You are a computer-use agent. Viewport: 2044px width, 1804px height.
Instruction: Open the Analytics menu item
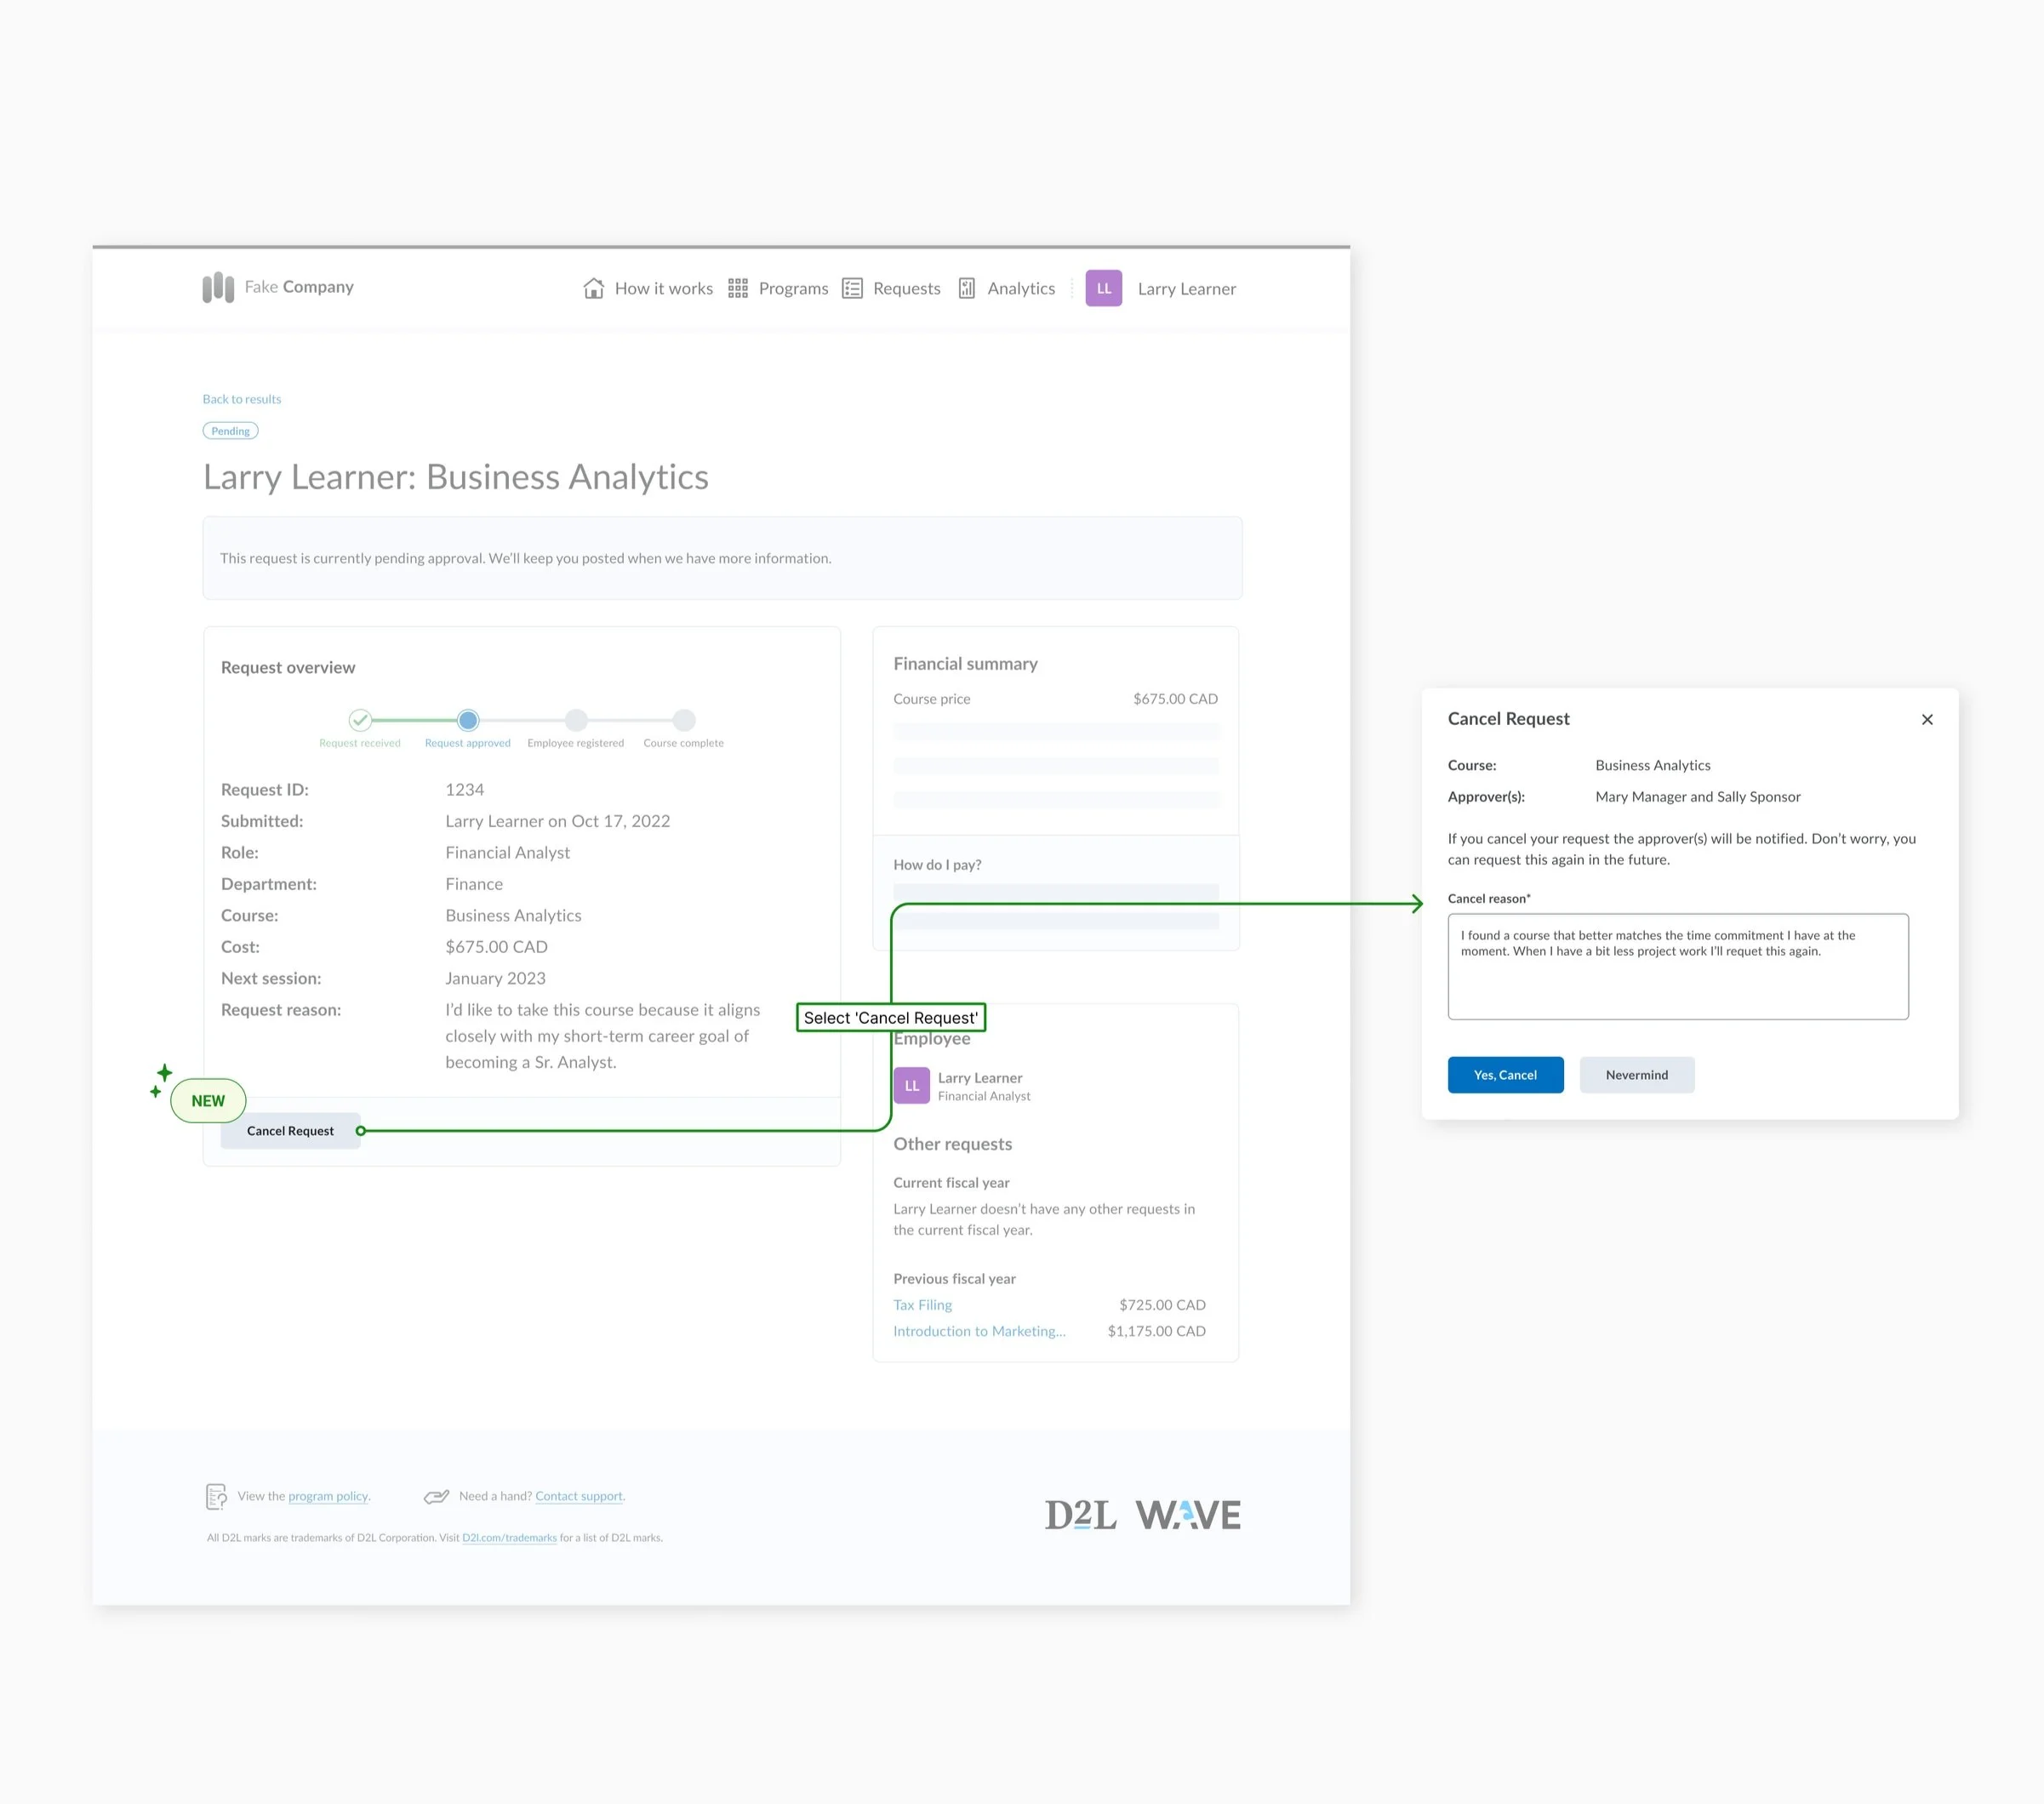[1021, 288]
